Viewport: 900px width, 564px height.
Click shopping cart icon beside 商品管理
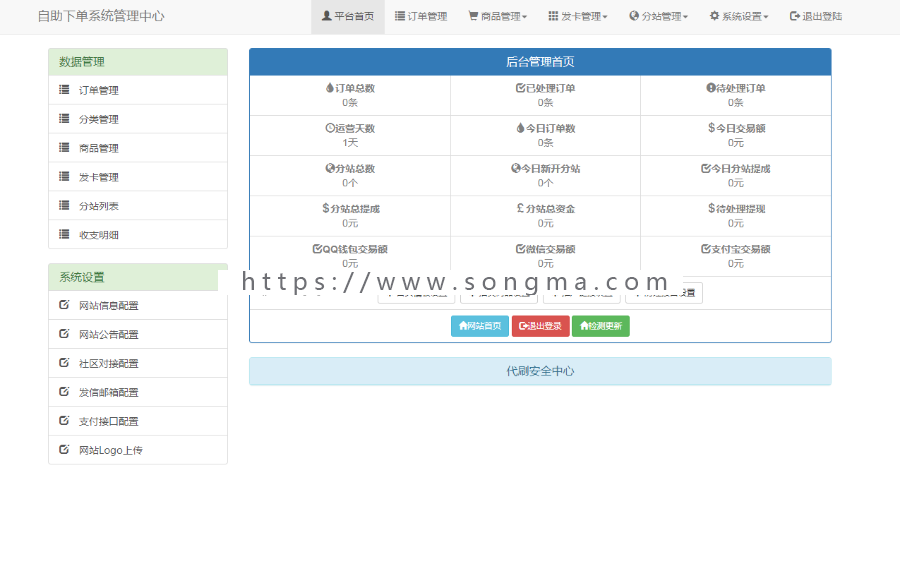473,16
